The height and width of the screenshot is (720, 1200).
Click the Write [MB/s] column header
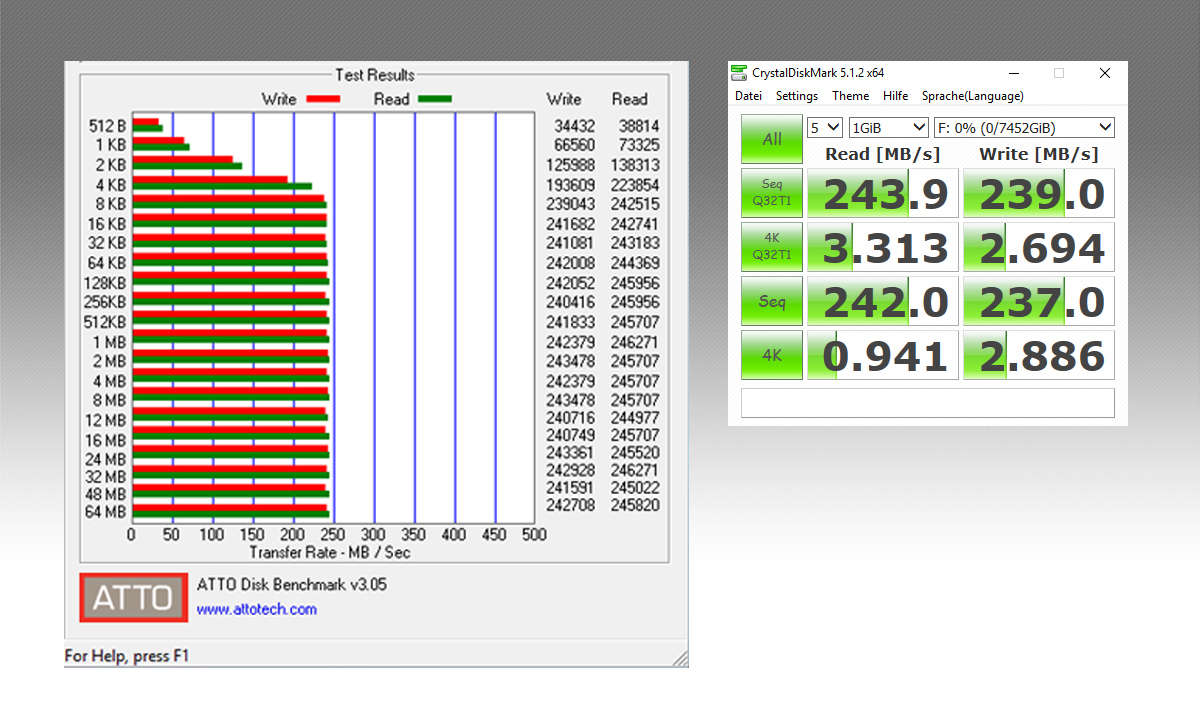pos(1038,154)
